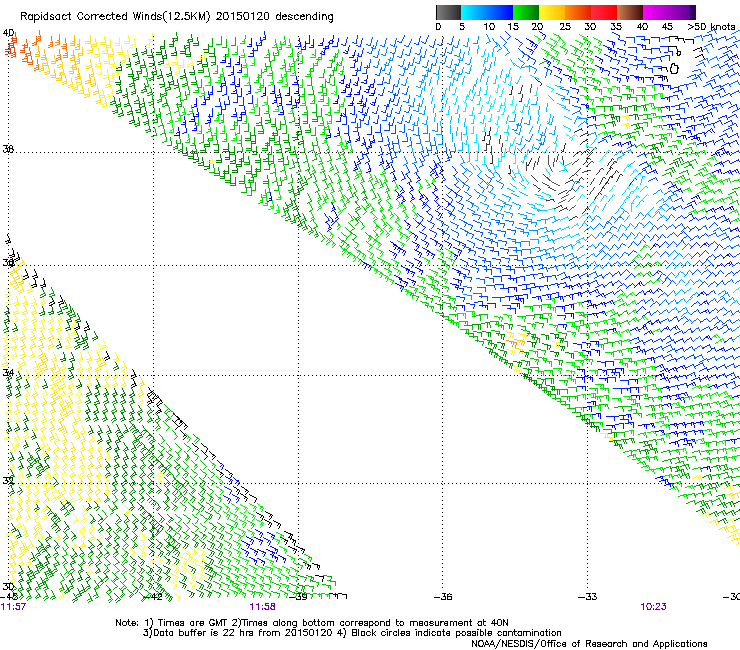
Task: Click the note 'Black circles indicate possible contamination'
Action: point(456,633)
